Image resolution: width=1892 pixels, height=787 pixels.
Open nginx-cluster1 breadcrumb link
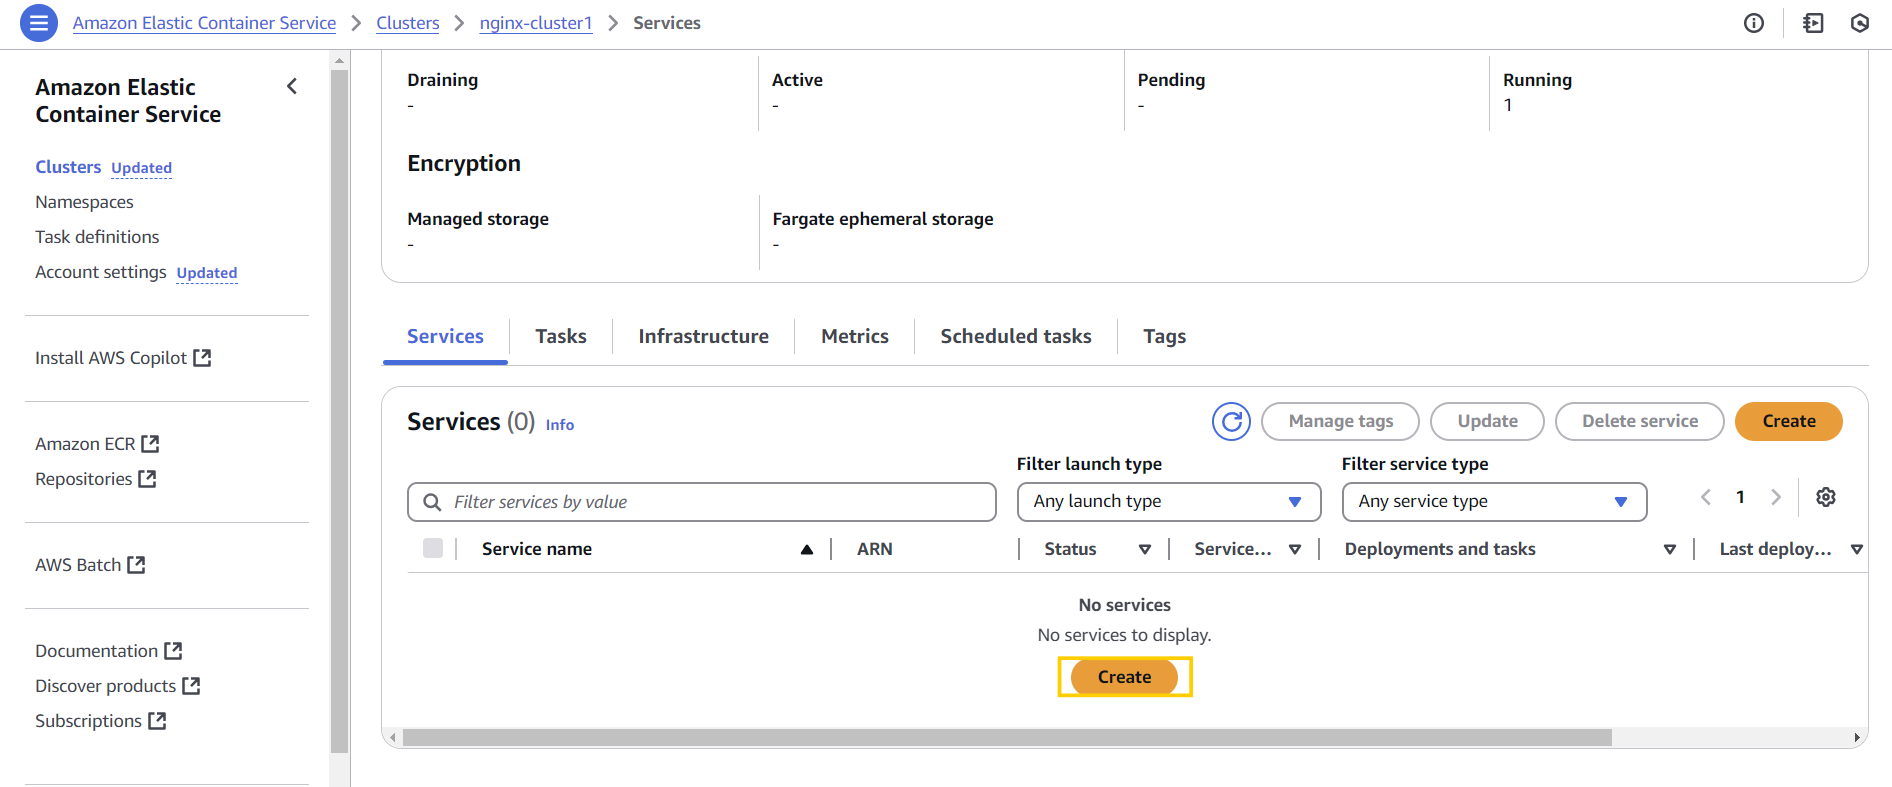535,23
